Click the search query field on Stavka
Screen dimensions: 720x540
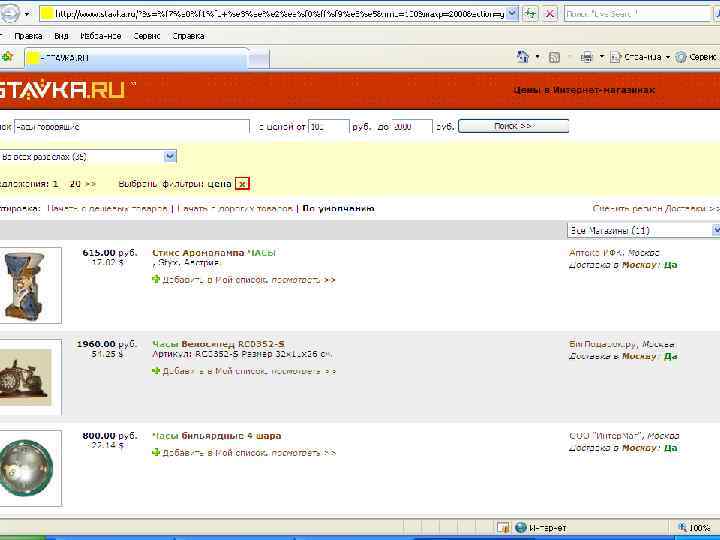pos(132,127)
